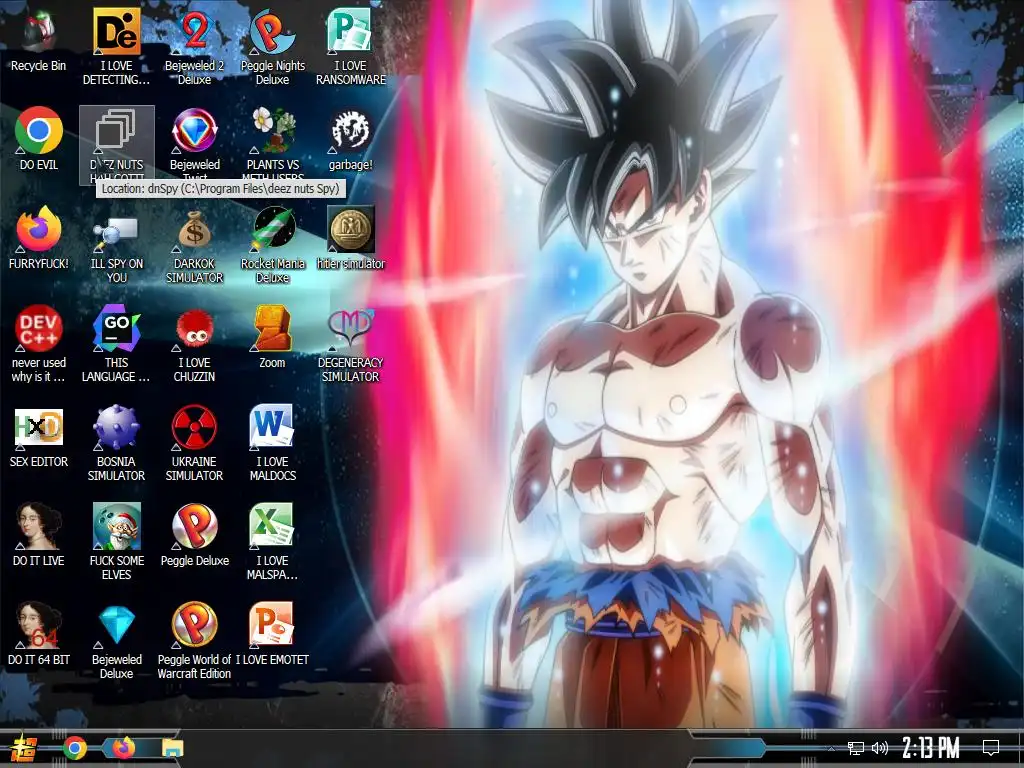Open the Bejeweled 2 Deluxe shortcut
Image resolution: width=1024 pixels, height=768 pixels.
point(194,46)
